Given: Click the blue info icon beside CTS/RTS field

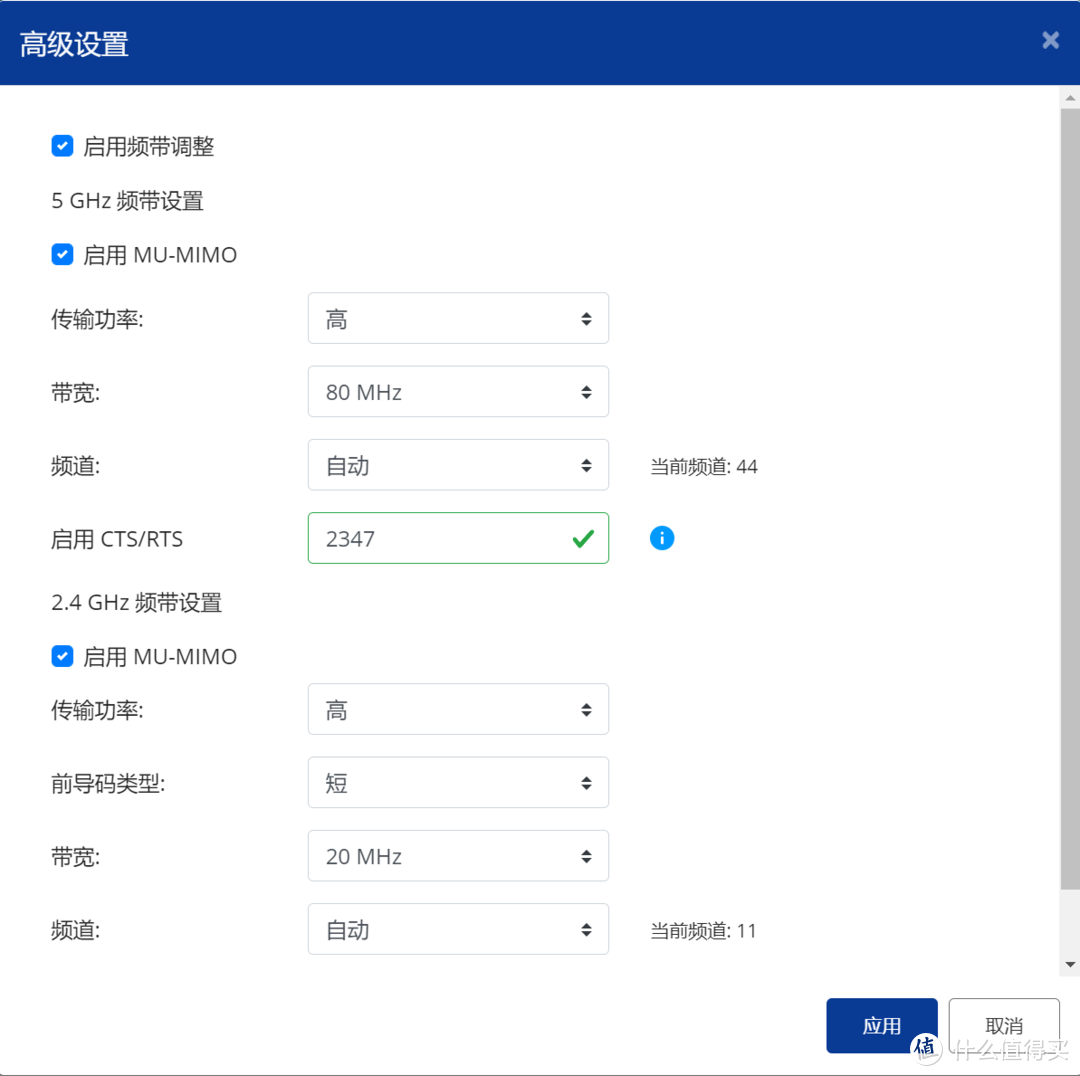Looking at the screenshot, I should [x=661, y=538].
